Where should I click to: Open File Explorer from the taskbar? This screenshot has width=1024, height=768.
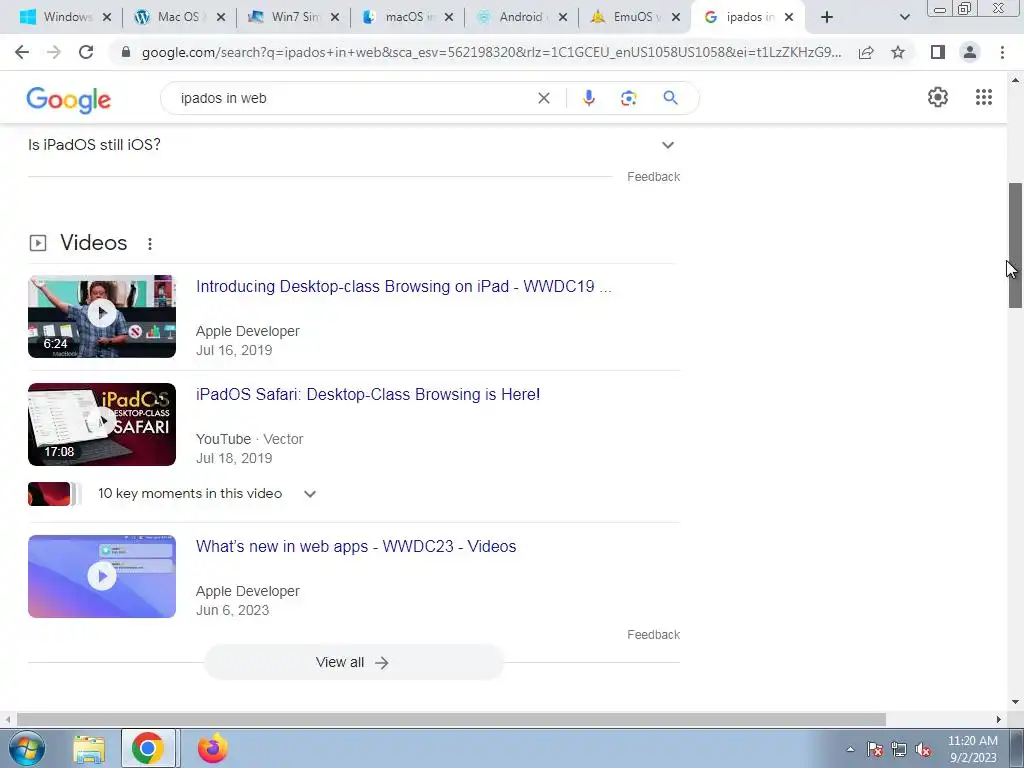89,749
